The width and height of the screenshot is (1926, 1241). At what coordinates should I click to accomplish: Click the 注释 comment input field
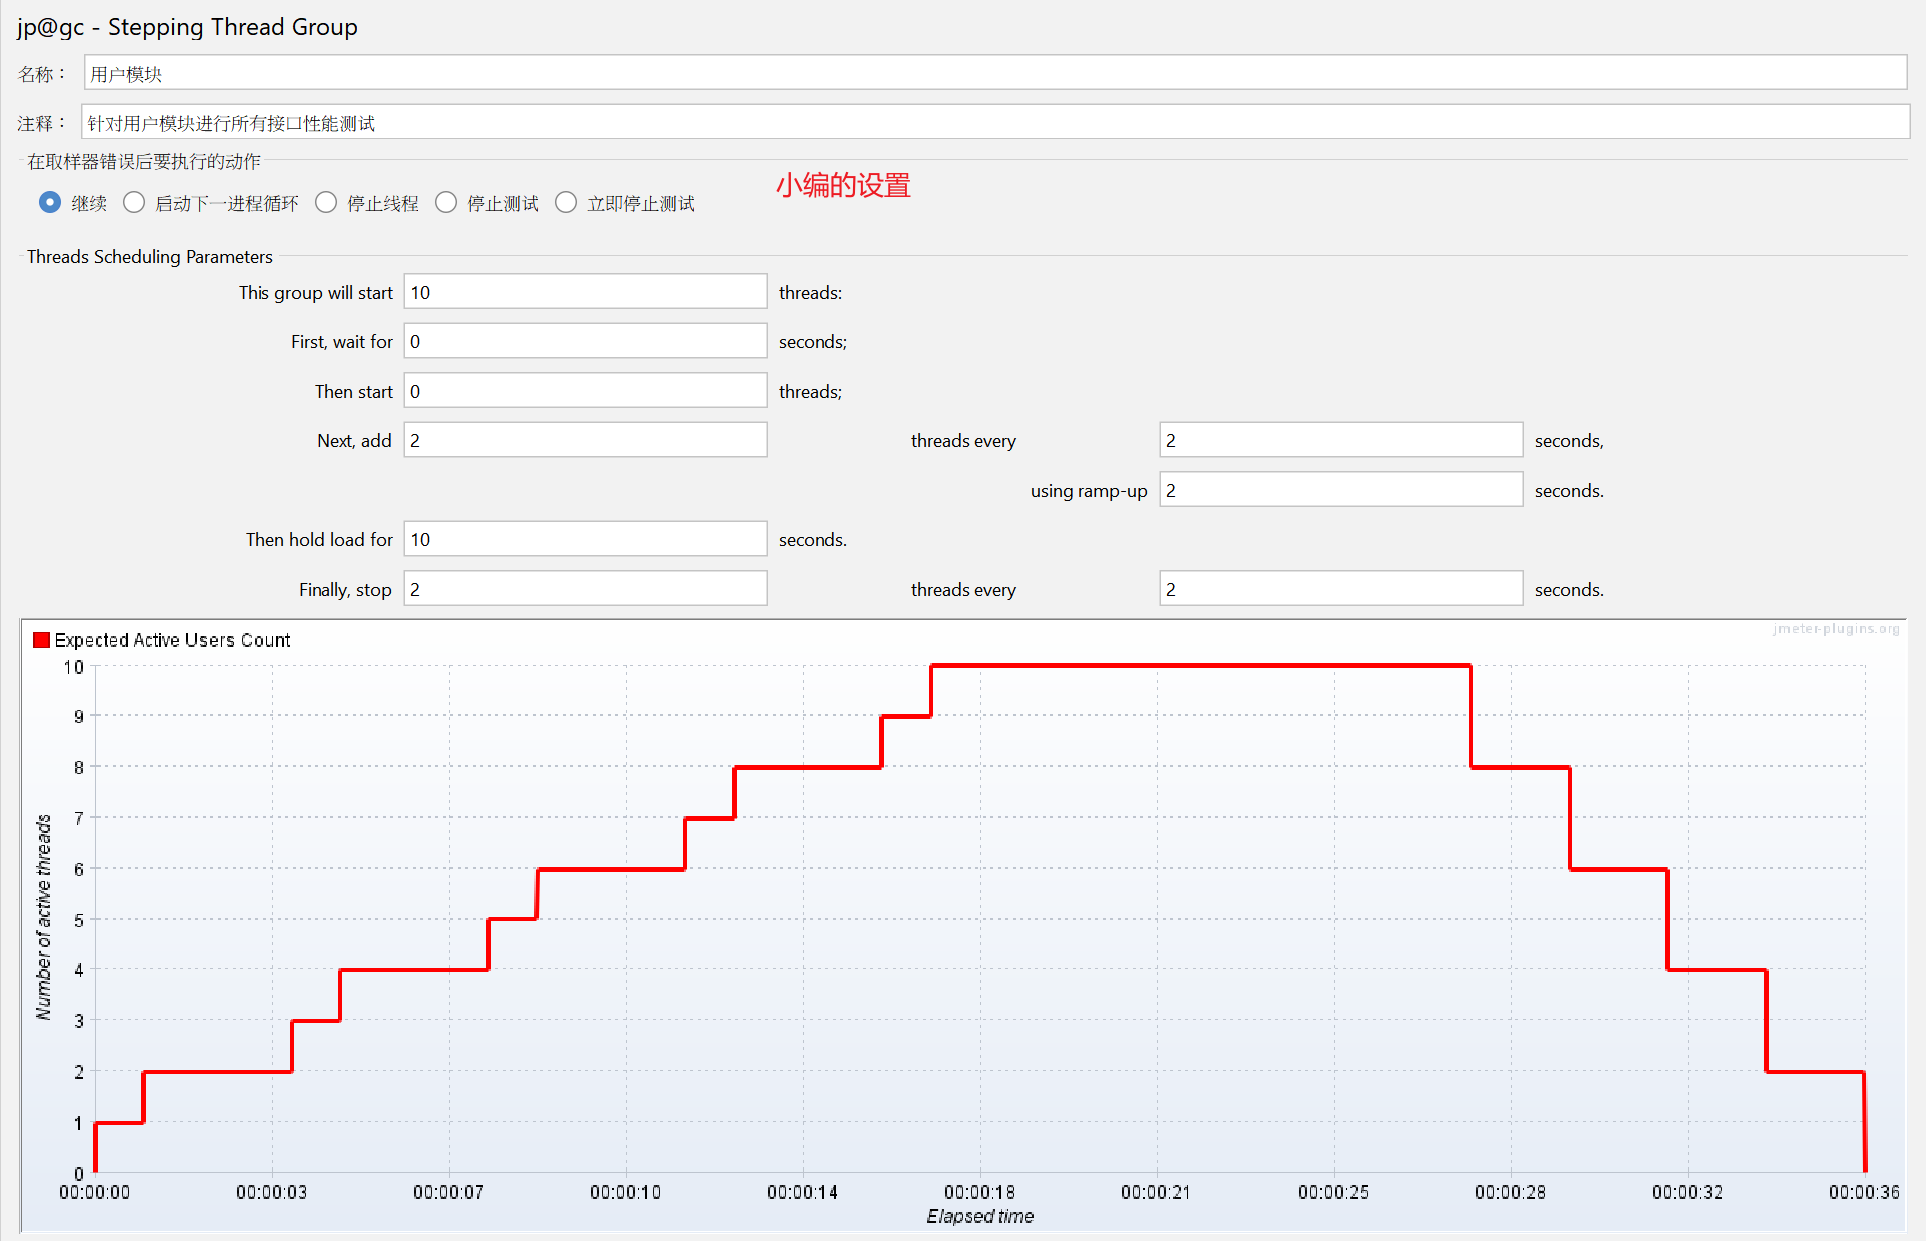(x=994, y=122)
